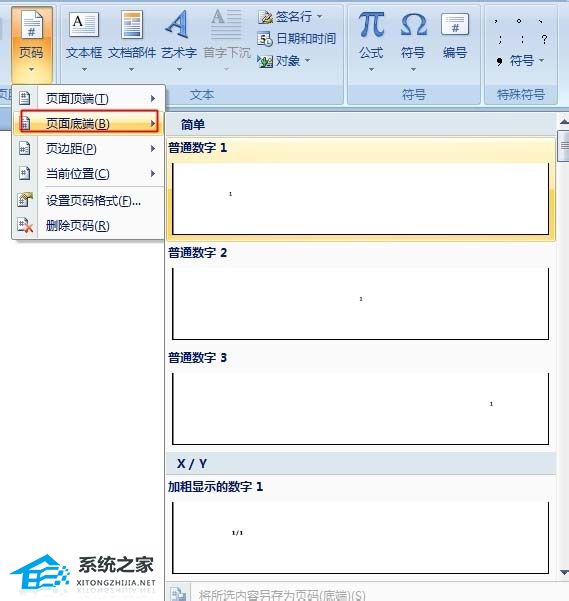The height and width of the screenshot is (601, 569).
Task: Choose 删除页码(R) menu entry
Action: [89, 225]
